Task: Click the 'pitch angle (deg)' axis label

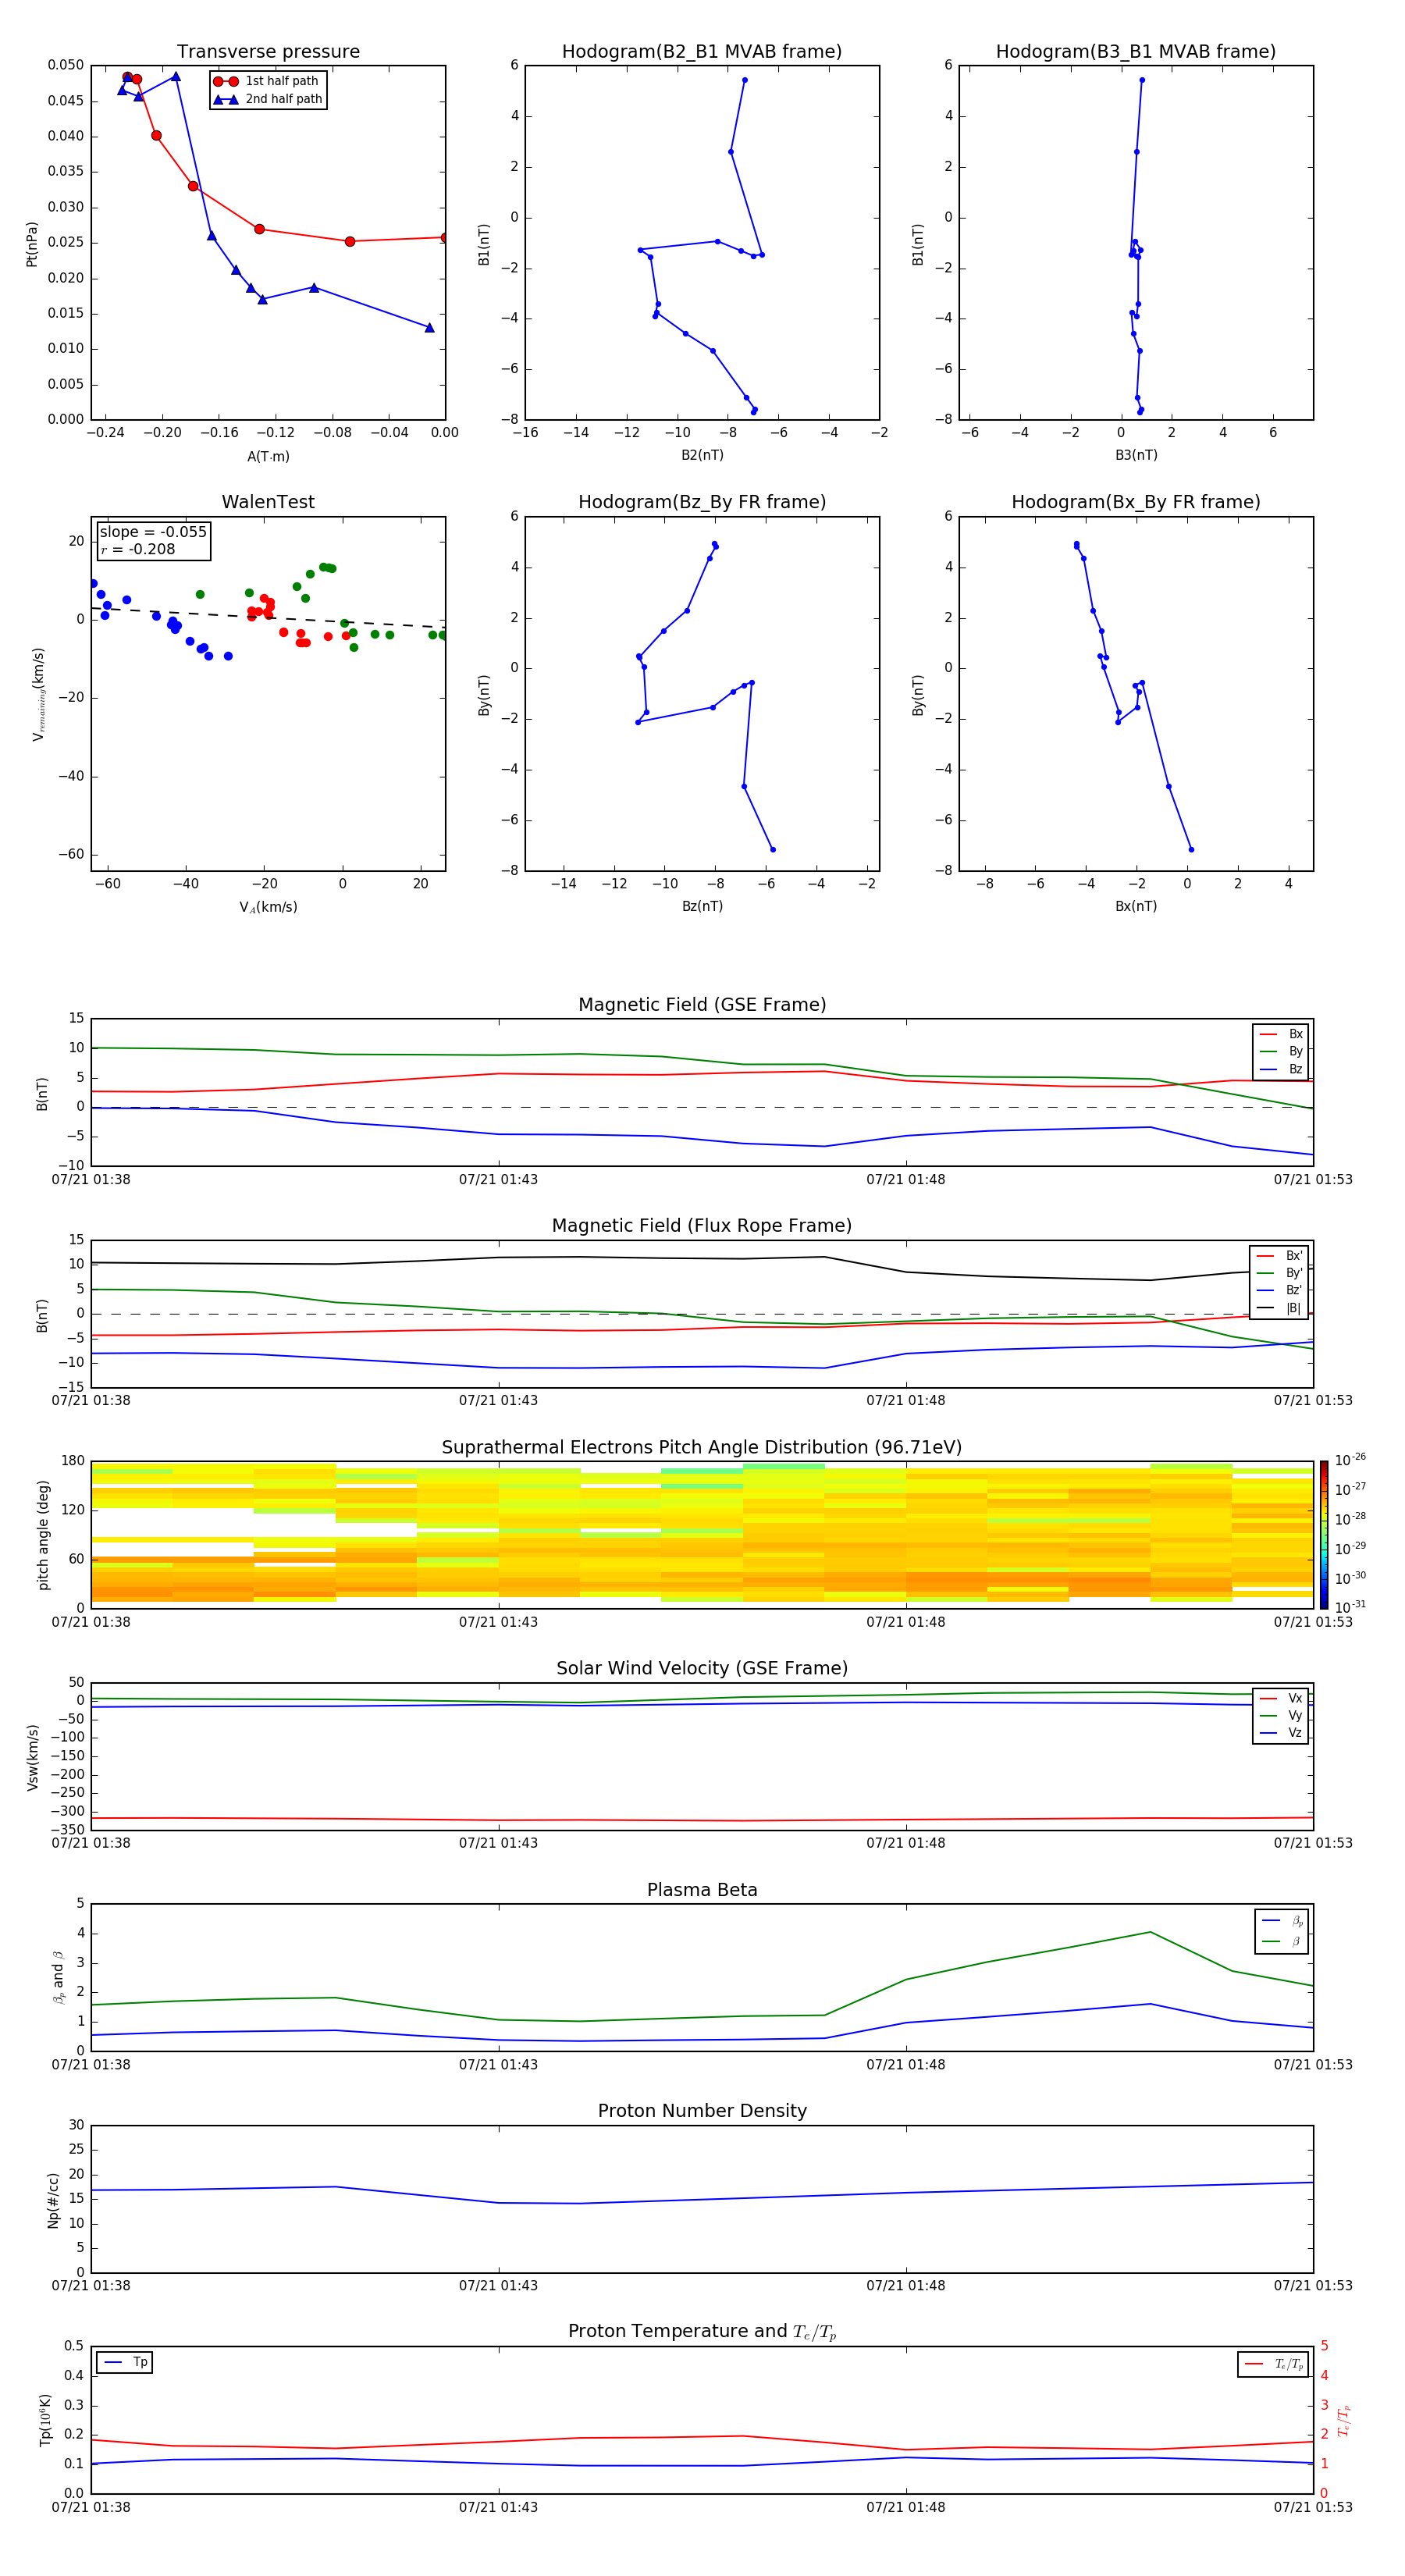Action: point(43,1535)
